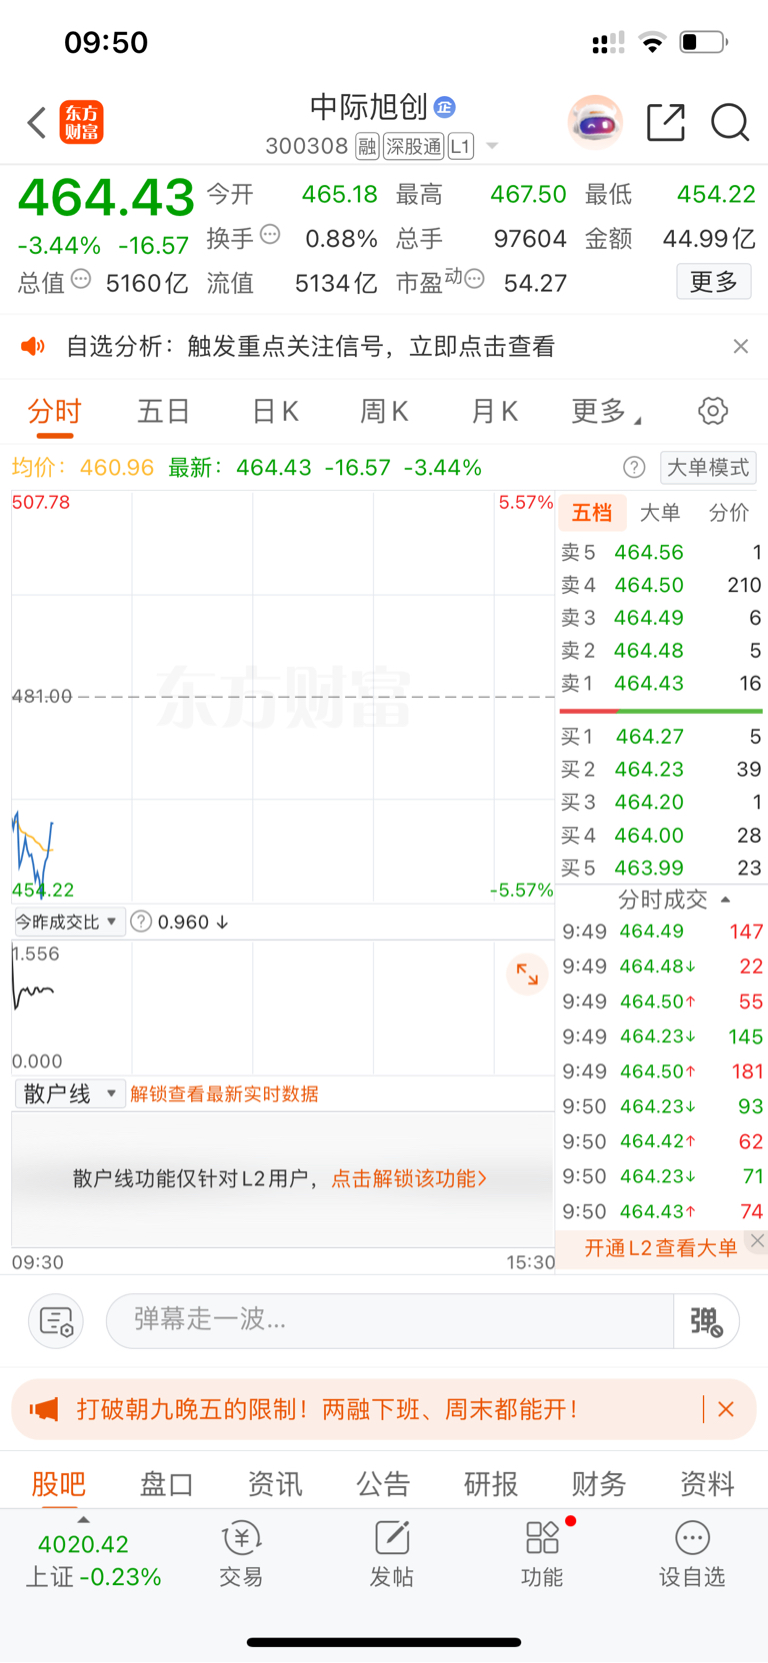Open the 今昨成交比 indicator dropdown

(x=69, y=922)
